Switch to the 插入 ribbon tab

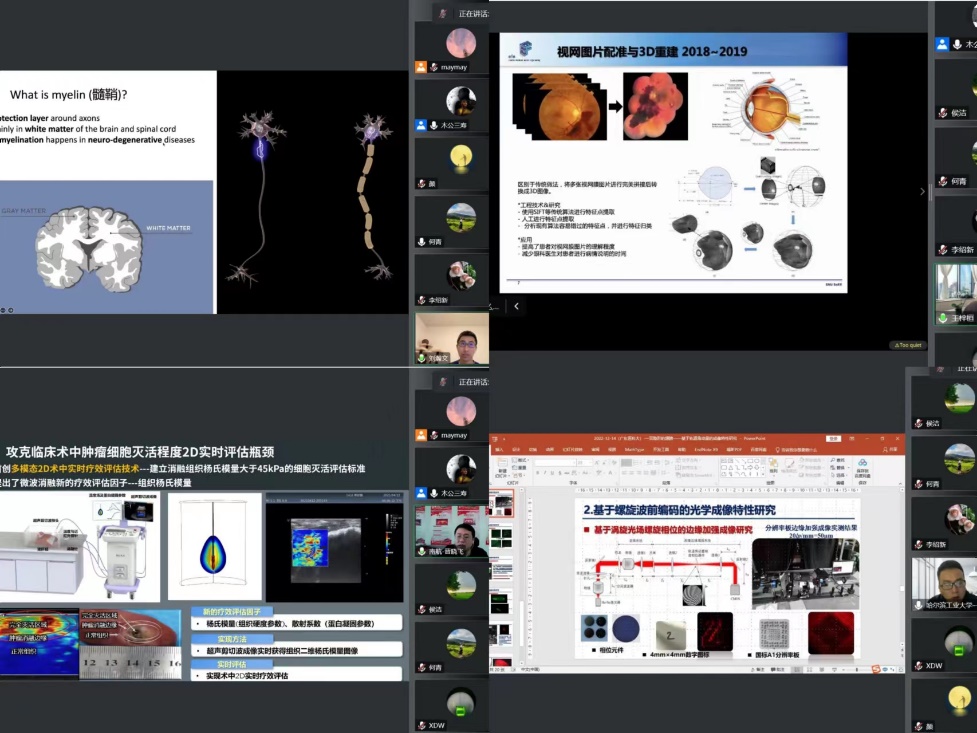pos(497,452)
